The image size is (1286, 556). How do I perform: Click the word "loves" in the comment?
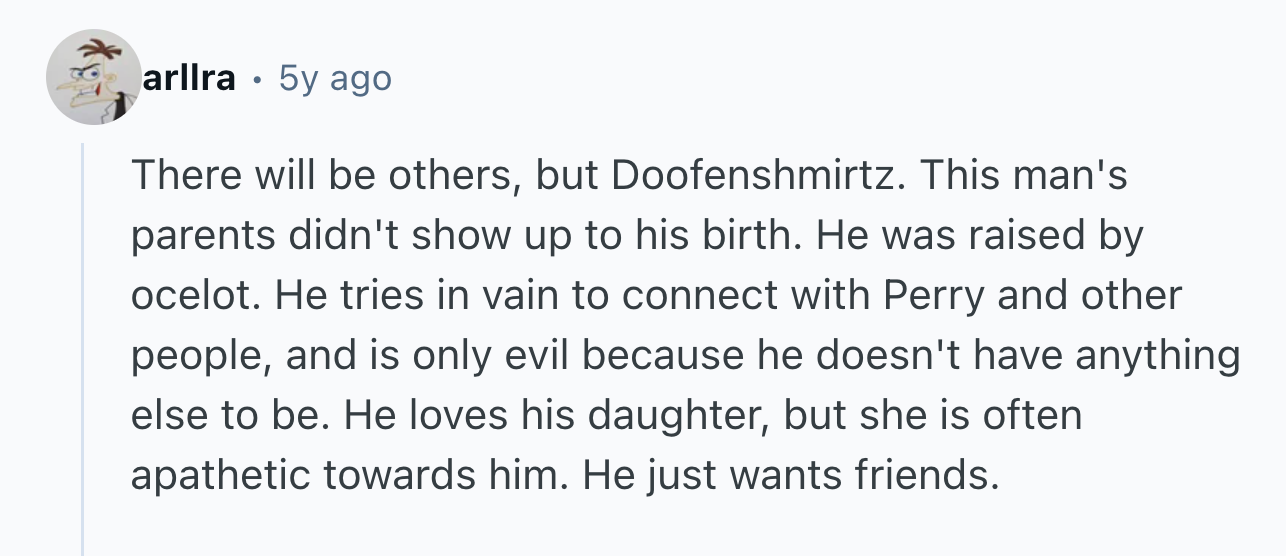(393, 416)
